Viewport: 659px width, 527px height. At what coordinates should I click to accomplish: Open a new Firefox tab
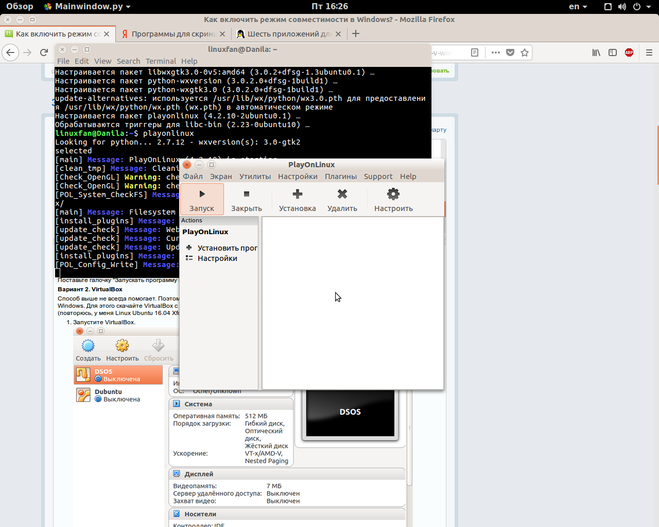356,34
